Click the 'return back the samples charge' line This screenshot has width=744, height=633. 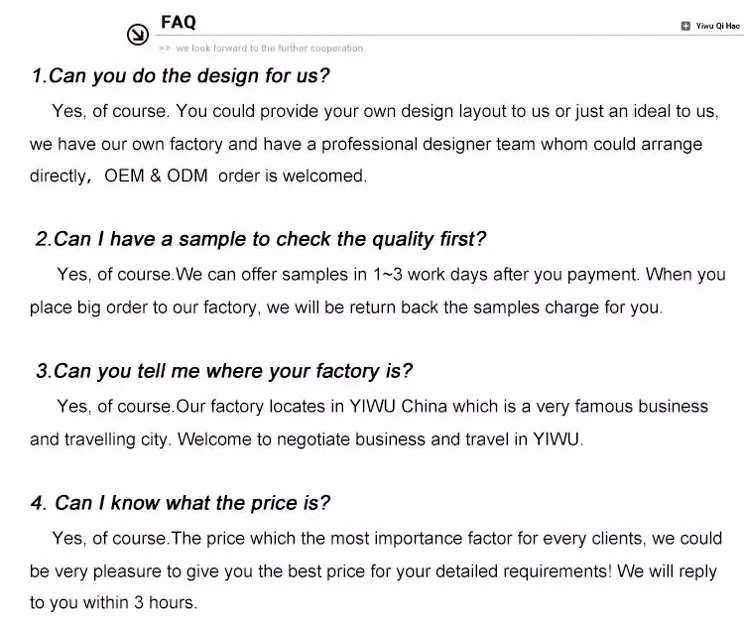(346, 307)
